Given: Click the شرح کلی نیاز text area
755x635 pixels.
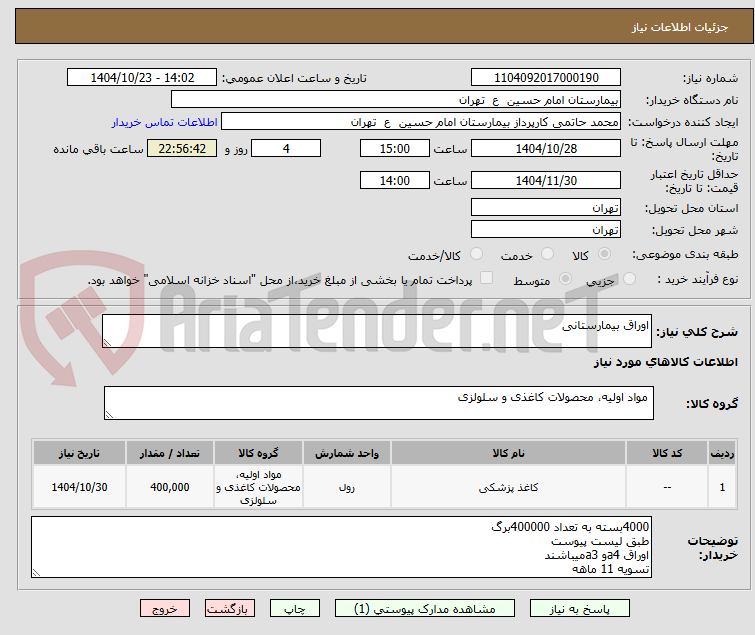Looking at the screenshot, I should pos(377,331).
